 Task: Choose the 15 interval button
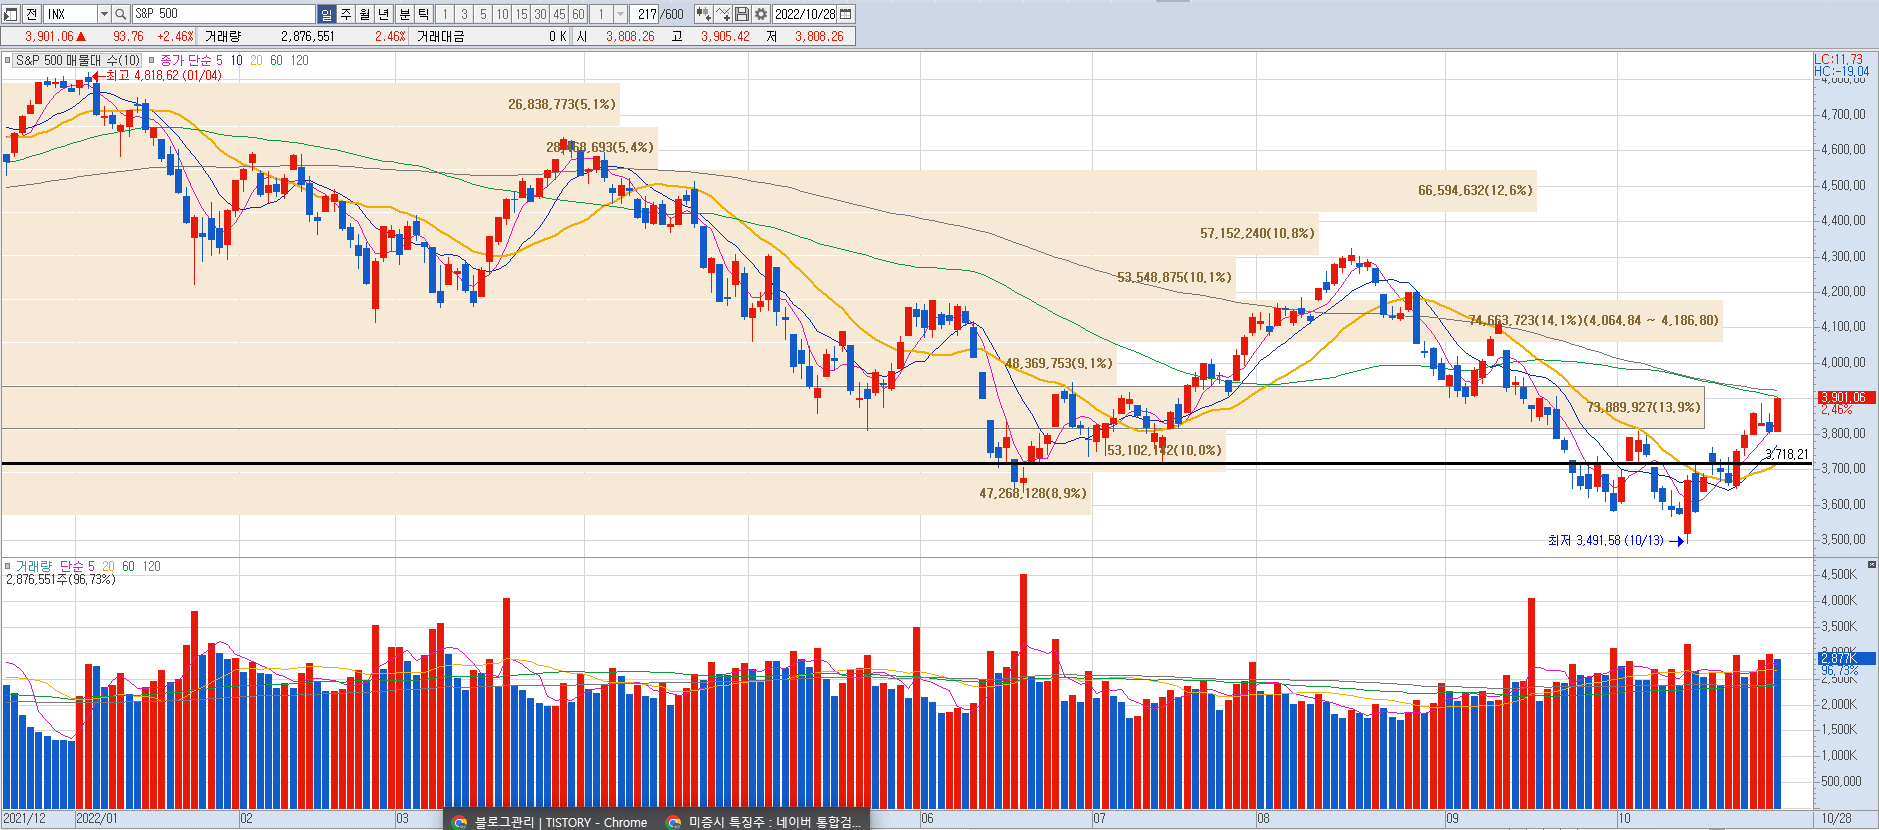pos(522,14)
